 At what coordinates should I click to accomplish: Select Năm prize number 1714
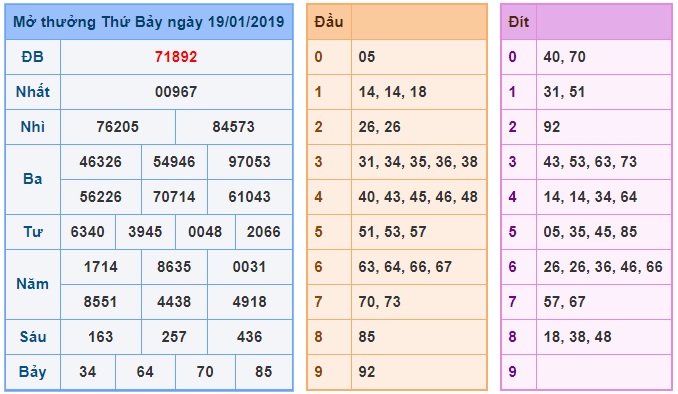coord(101,267)
